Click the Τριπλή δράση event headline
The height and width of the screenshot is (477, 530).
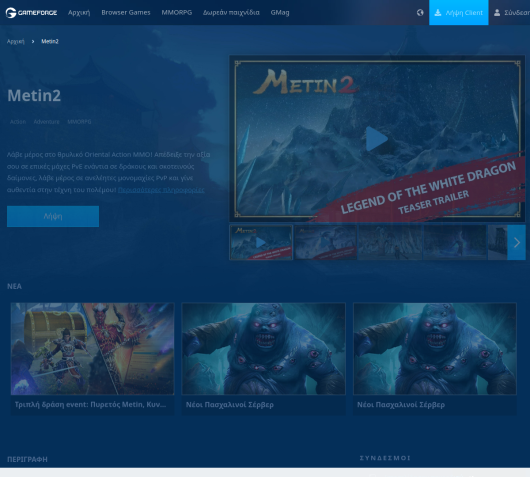click(91, 404)
